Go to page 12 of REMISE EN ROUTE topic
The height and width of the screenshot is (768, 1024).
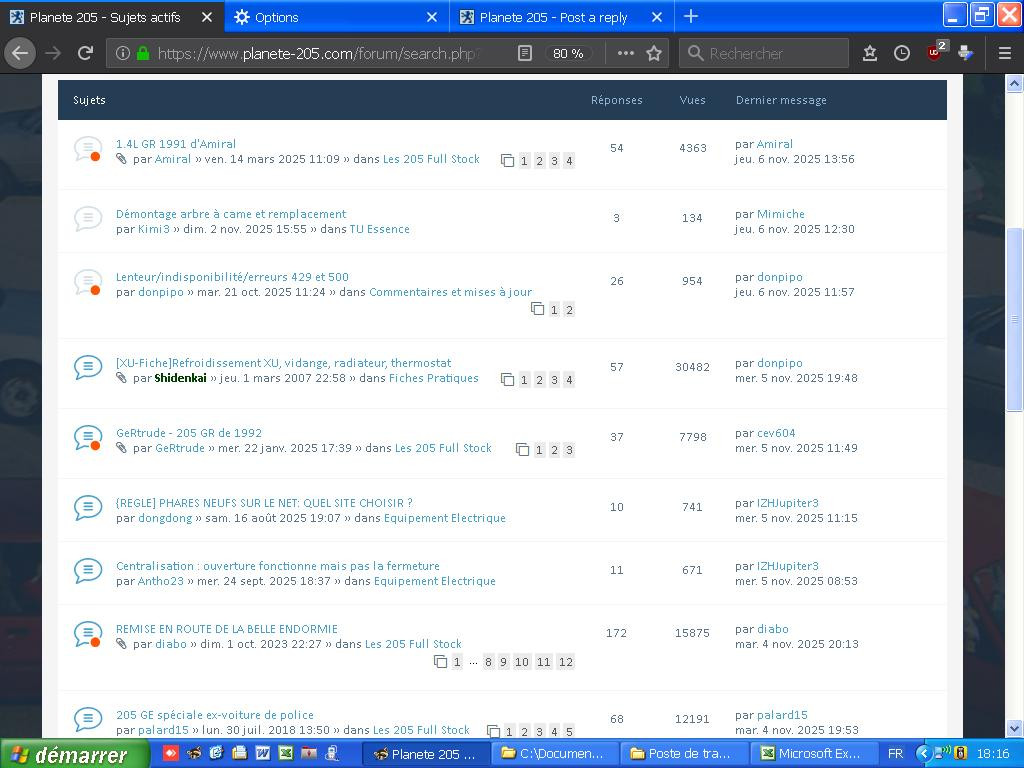tap(565, 662)
